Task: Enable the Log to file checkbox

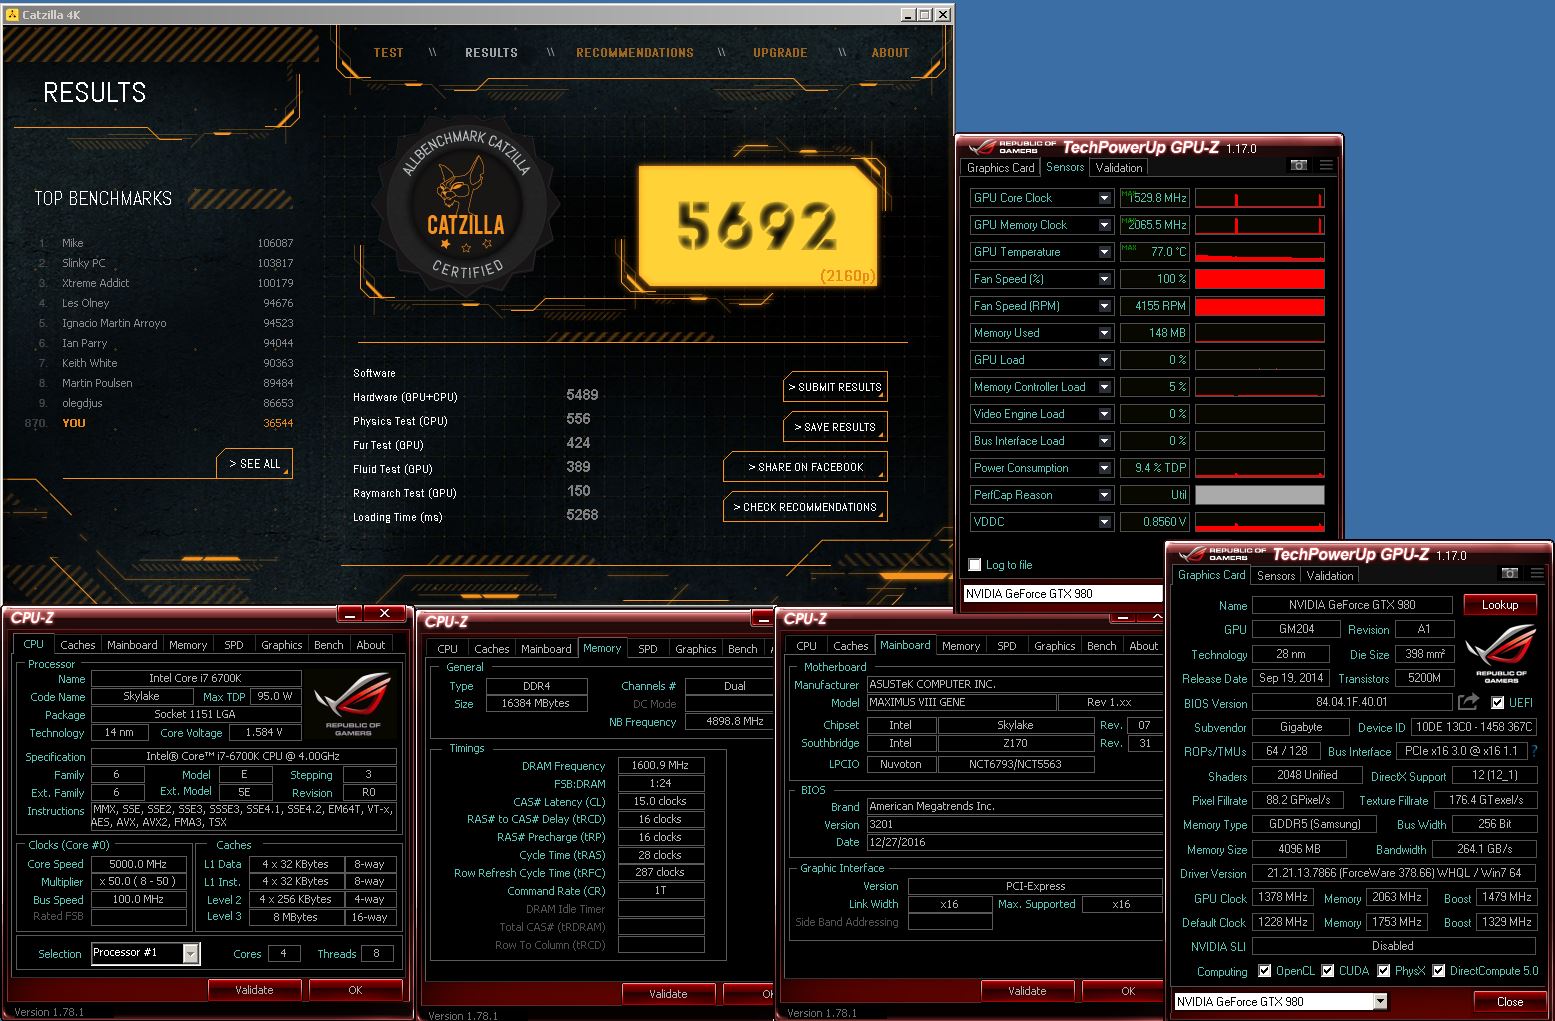Action: [975, 565]
